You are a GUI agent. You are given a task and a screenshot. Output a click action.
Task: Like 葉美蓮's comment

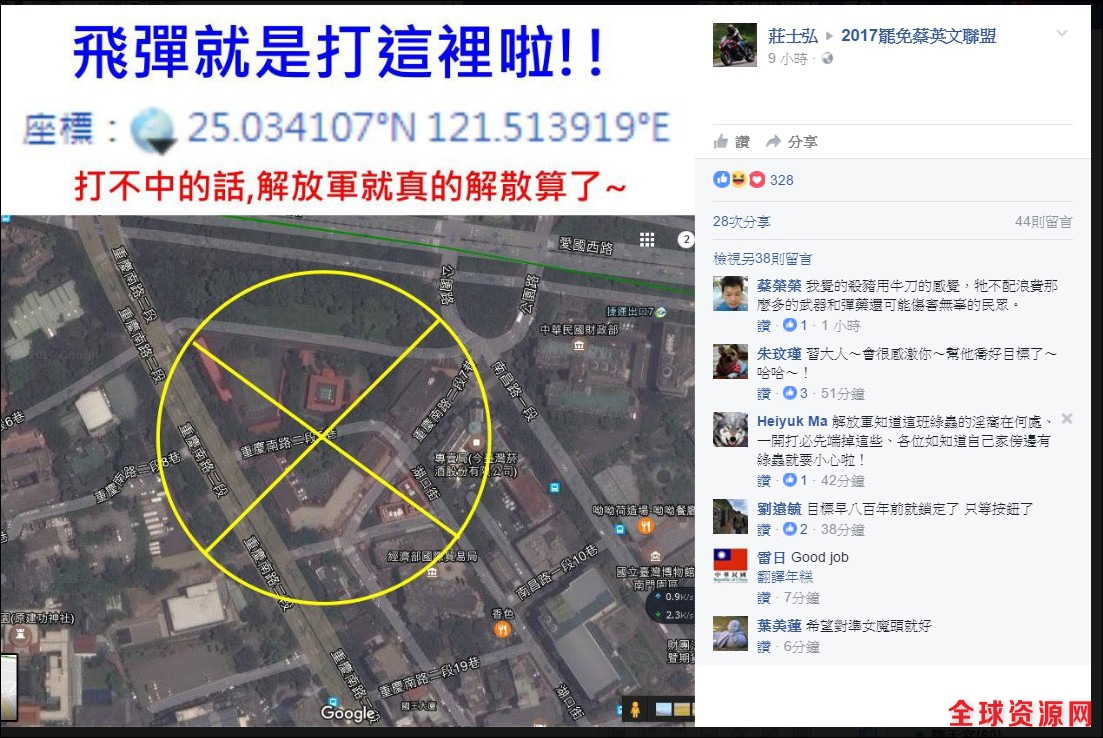coord(763,647)
